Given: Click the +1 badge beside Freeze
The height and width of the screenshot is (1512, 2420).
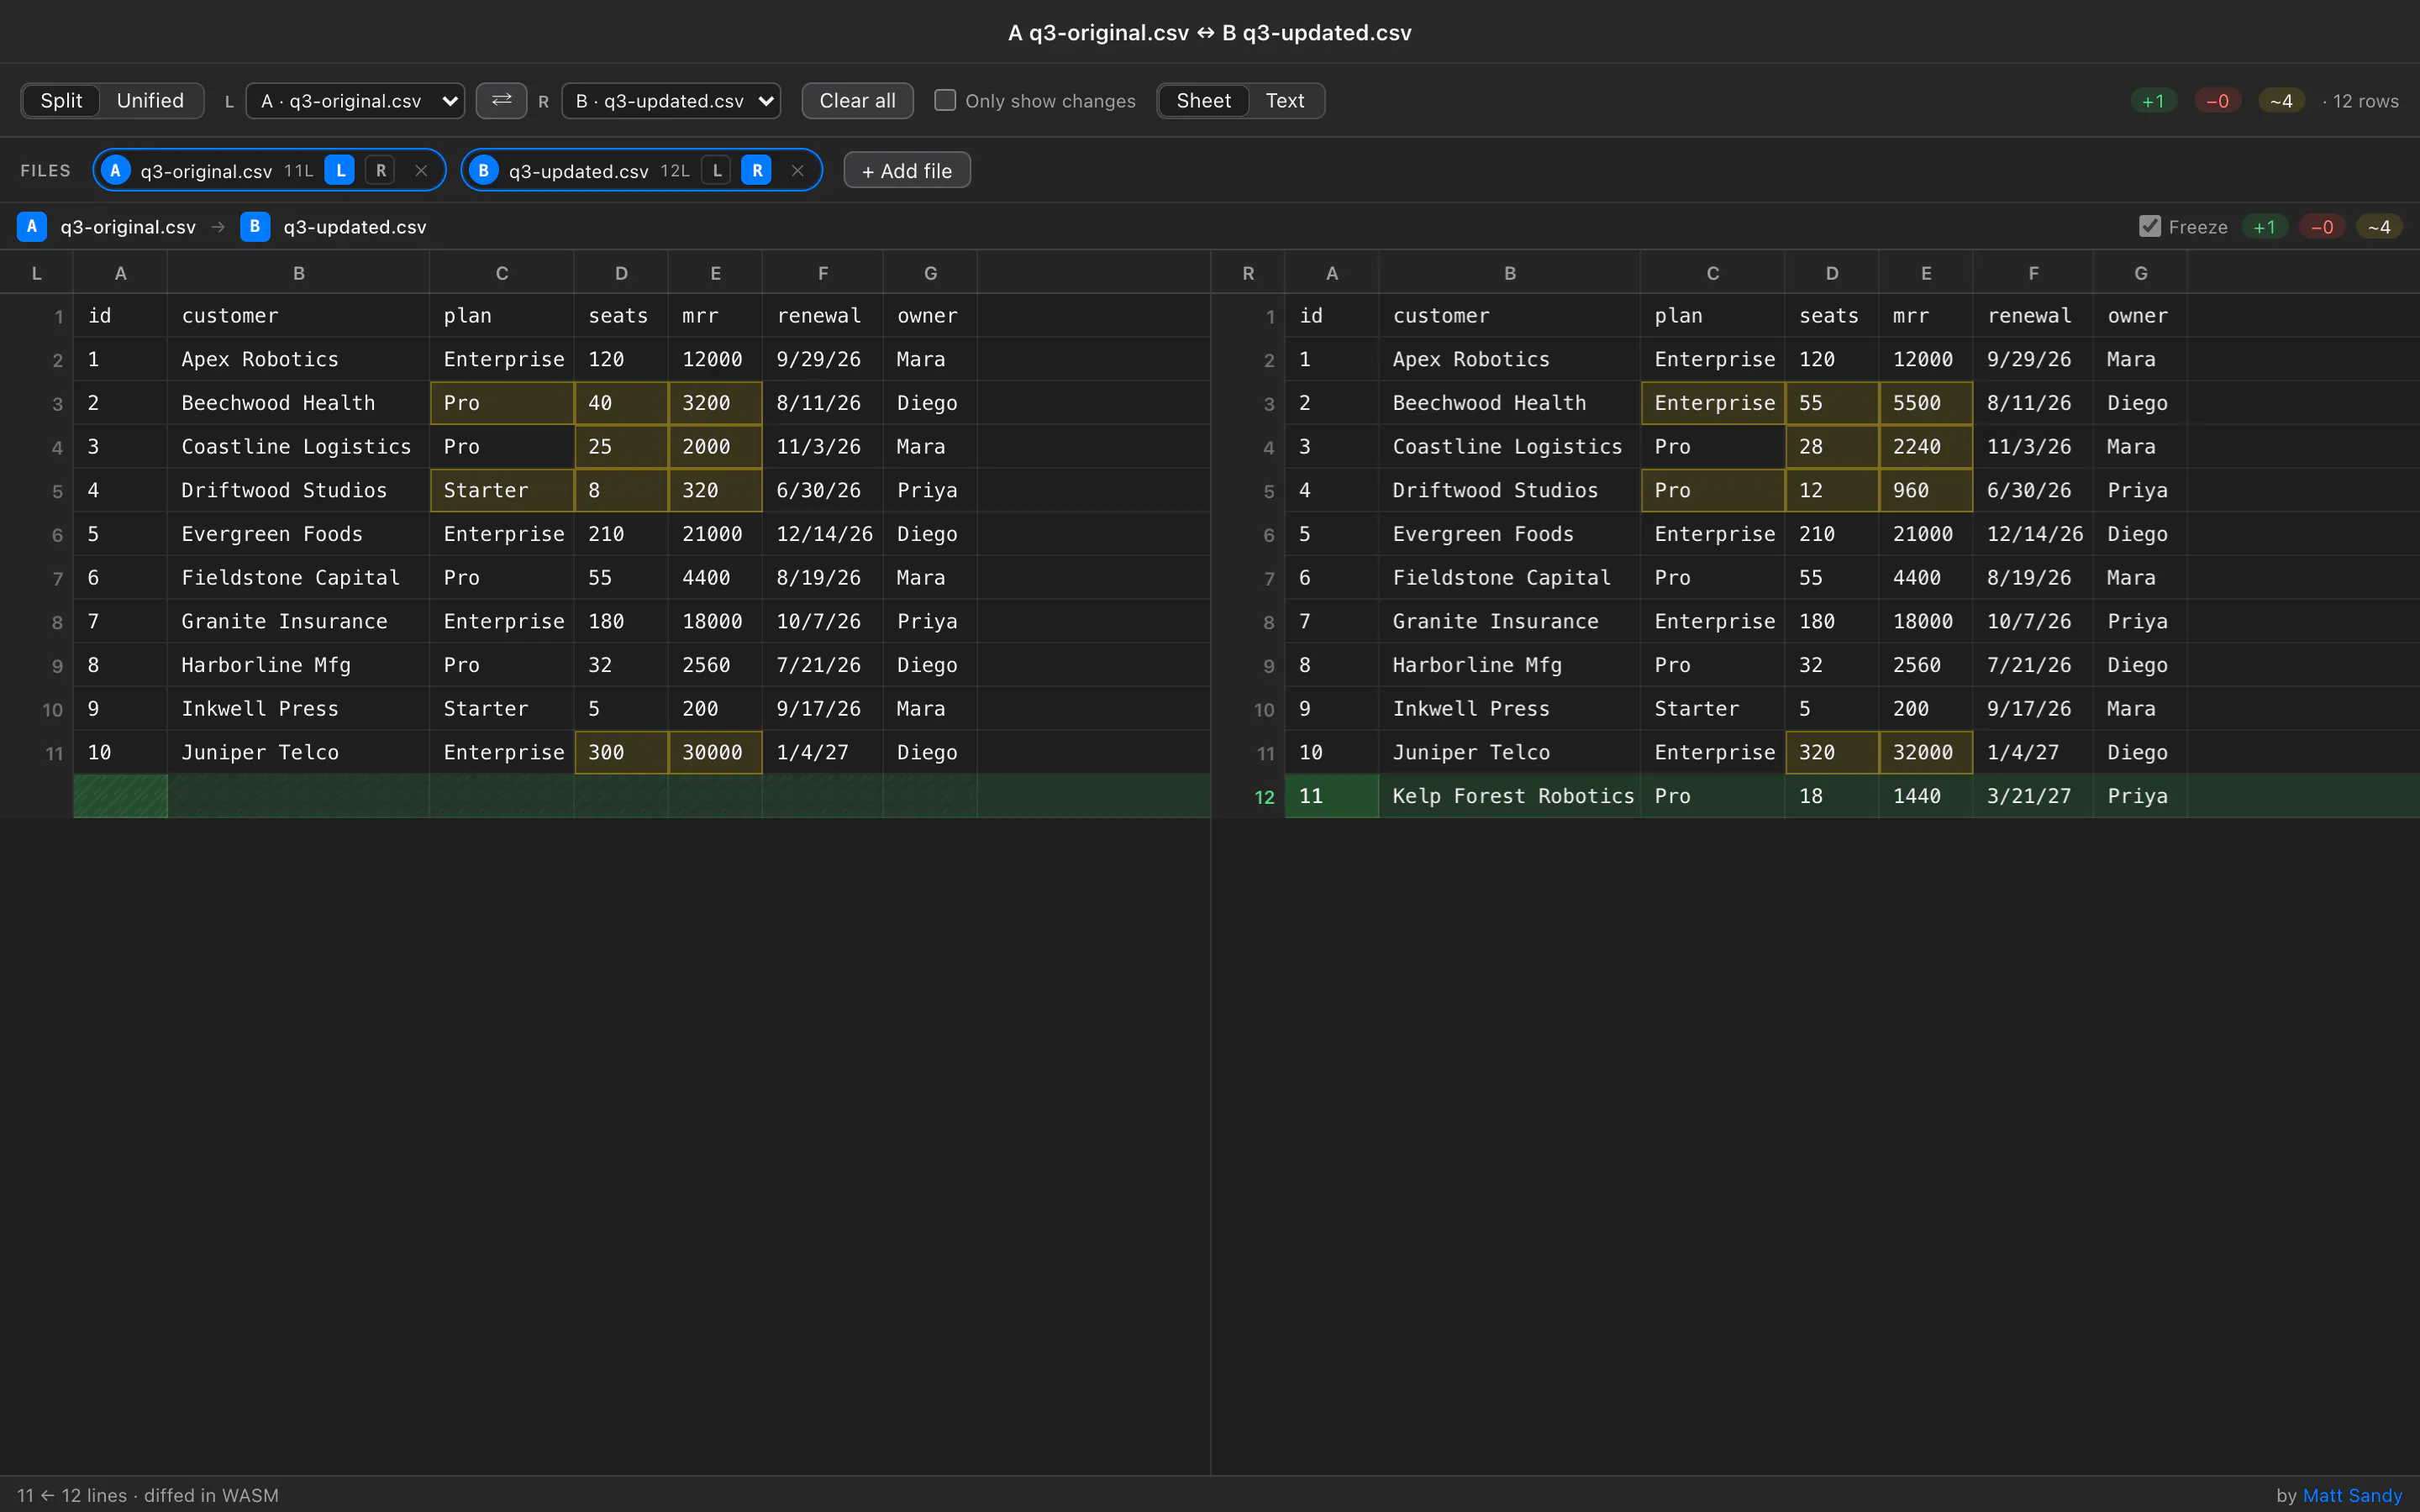Looking at the screenshot, I should click(x=2264, y=227).
